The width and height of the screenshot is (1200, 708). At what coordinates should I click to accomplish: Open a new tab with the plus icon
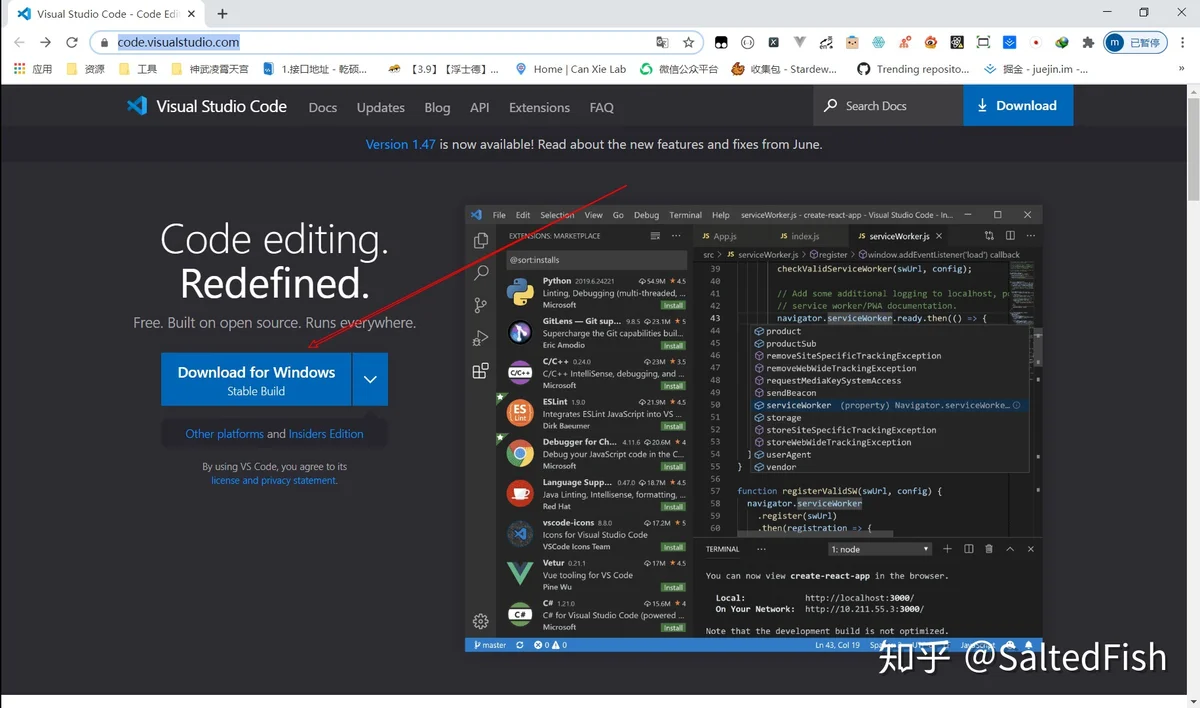(222, 14)
